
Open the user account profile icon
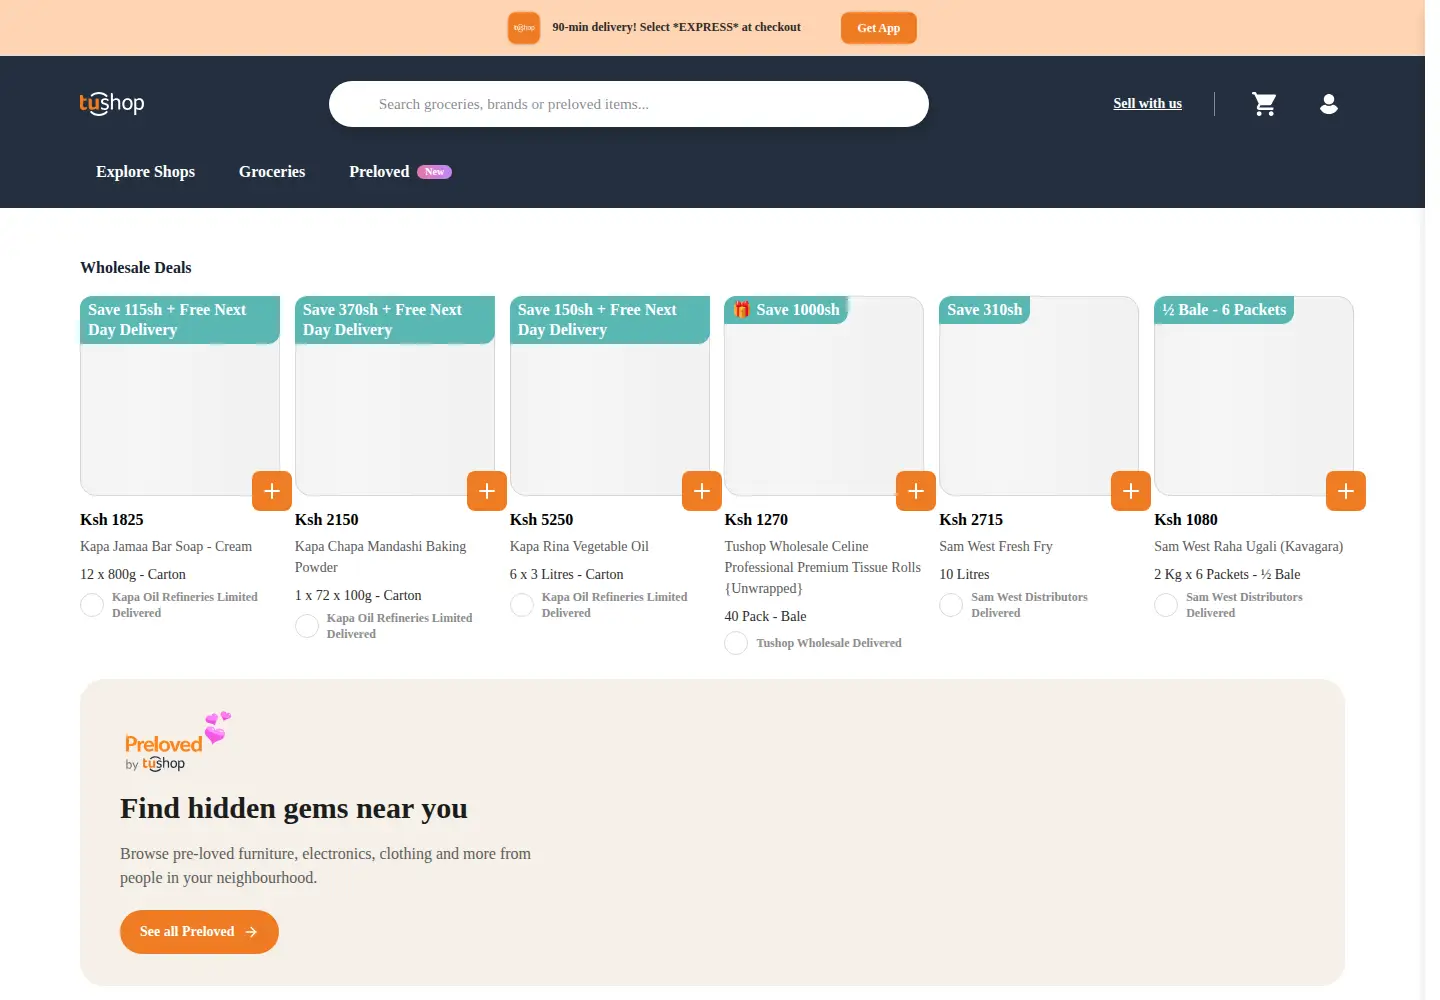(1329, 104)
